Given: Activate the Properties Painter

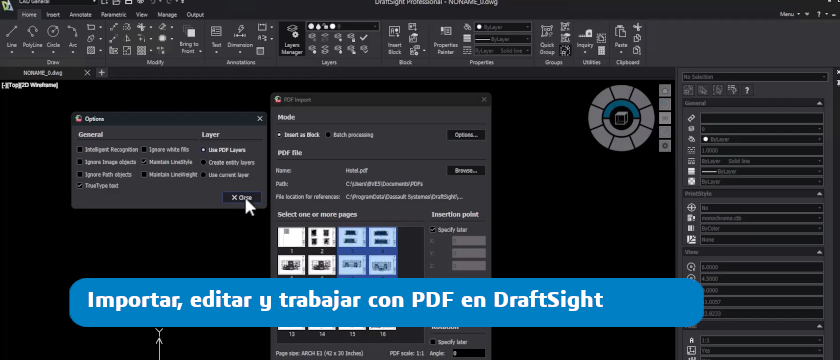Looking at the screenshot, I should (446, 39).
